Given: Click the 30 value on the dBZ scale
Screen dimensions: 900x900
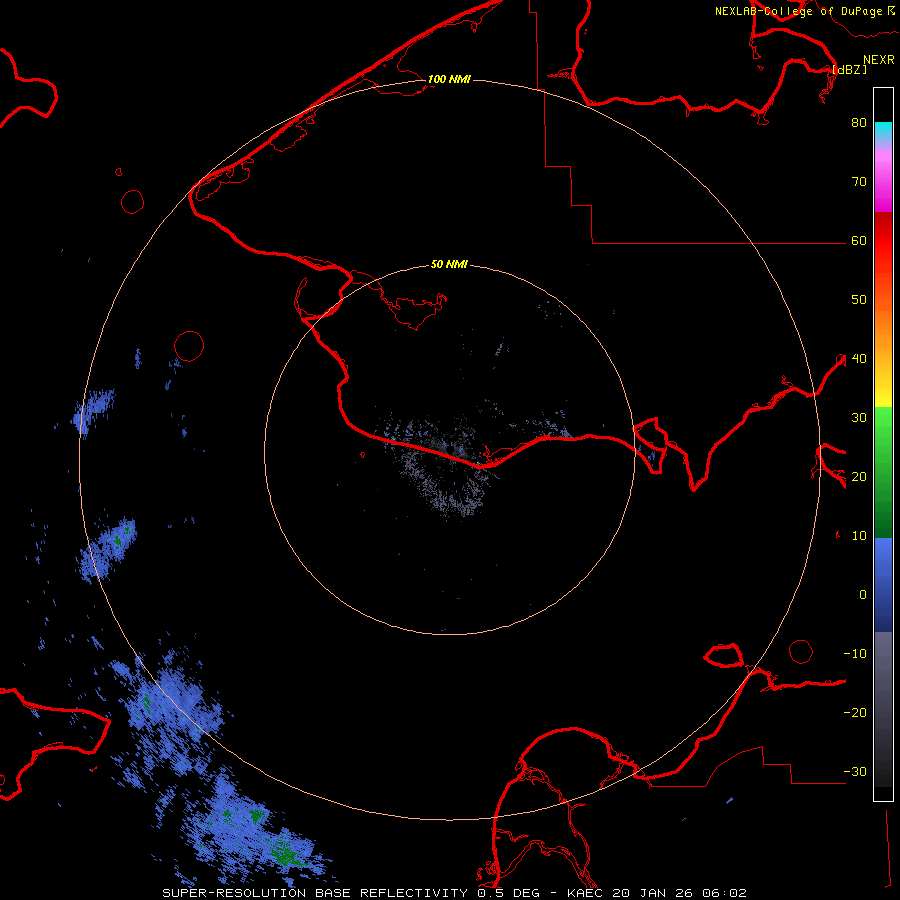Looking at the screenshot, I should tap(859, 418).
